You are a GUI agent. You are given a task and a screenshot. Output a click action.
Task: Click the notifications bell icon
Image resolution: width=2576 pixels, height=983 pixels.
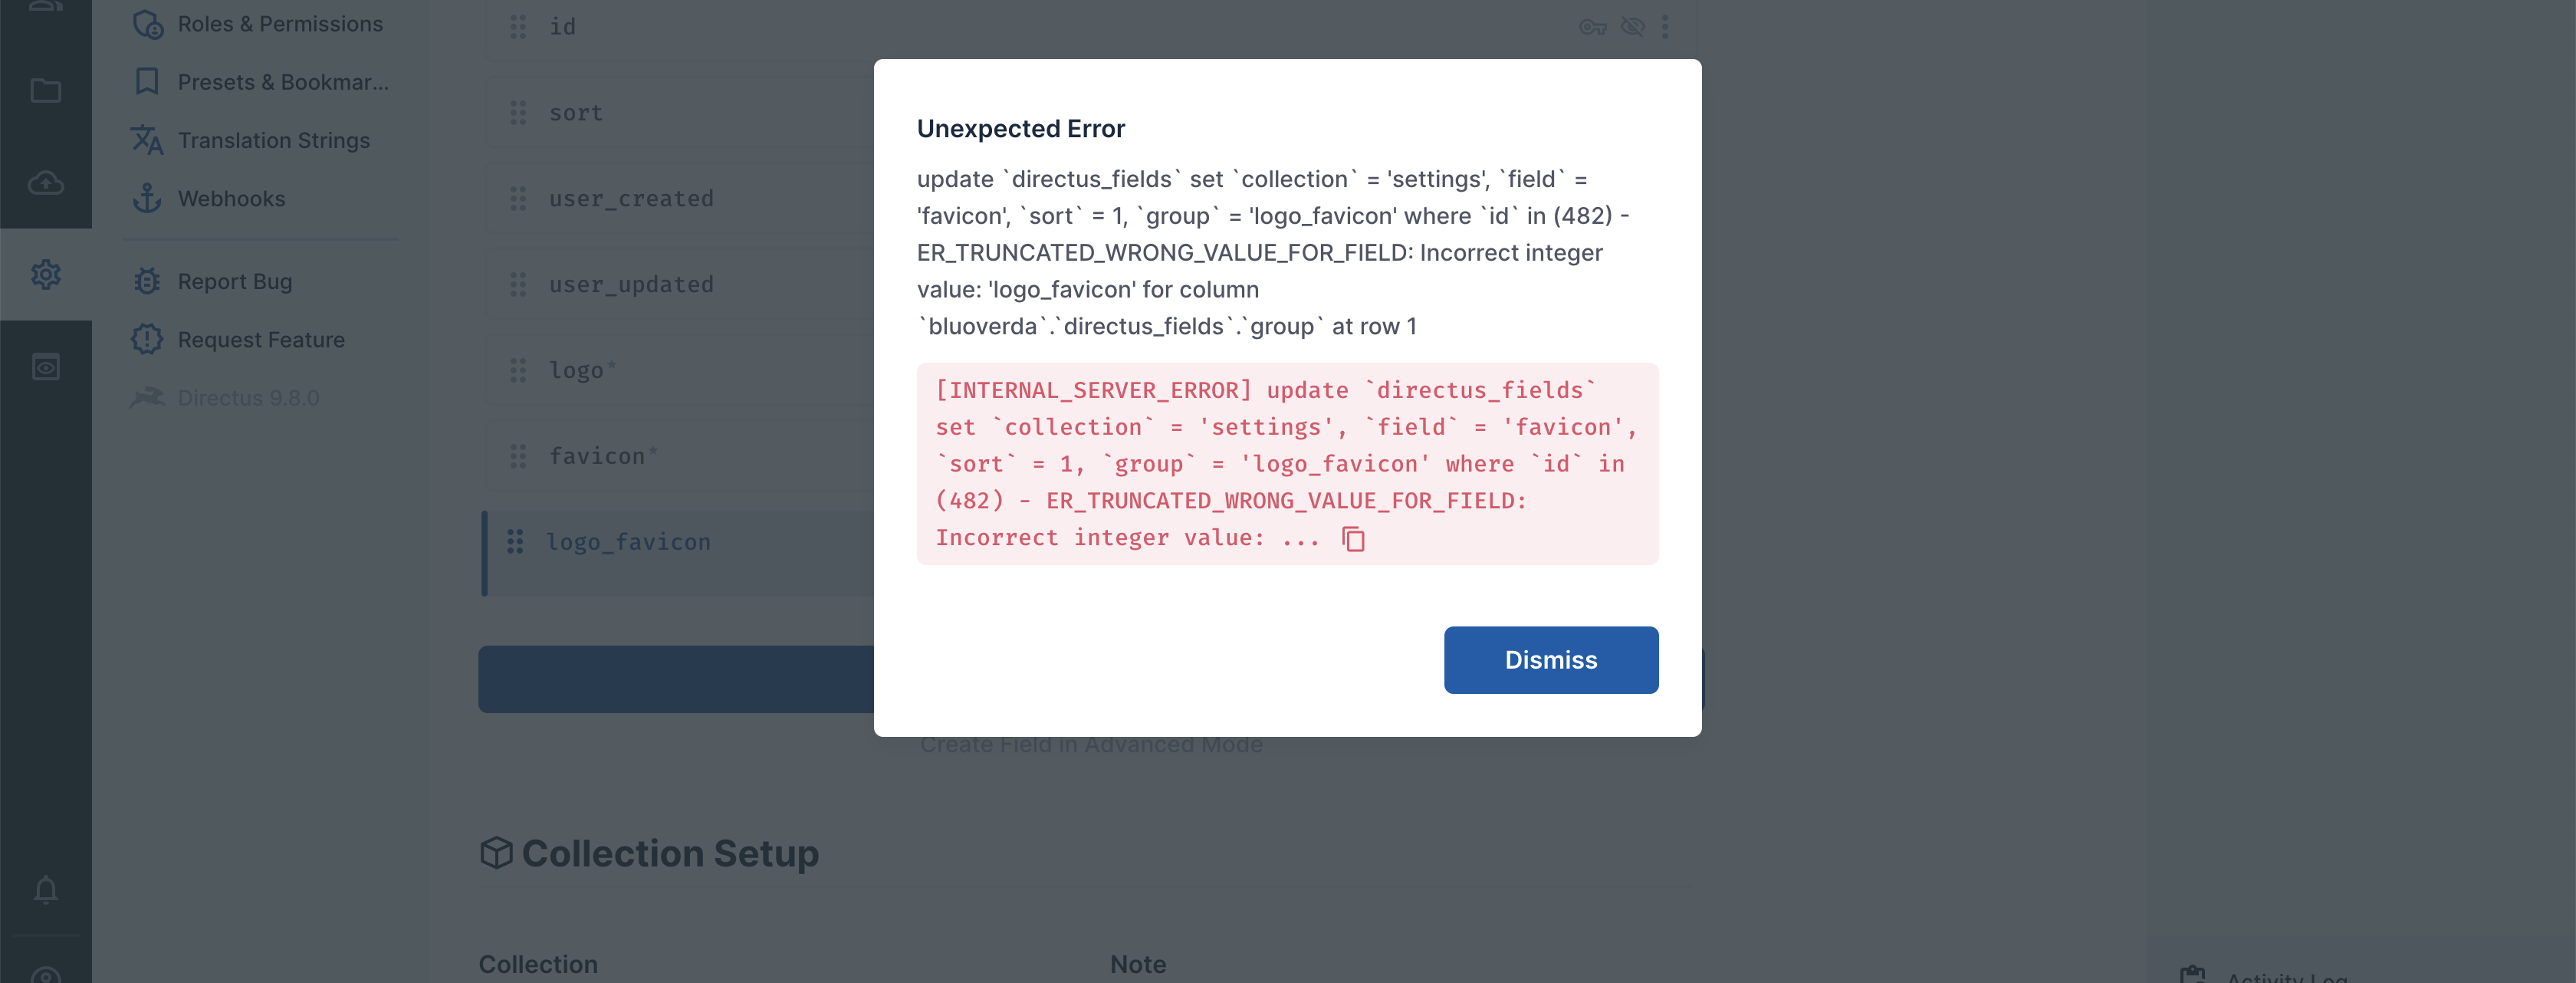pyautogui.click(x=46, y=889)
